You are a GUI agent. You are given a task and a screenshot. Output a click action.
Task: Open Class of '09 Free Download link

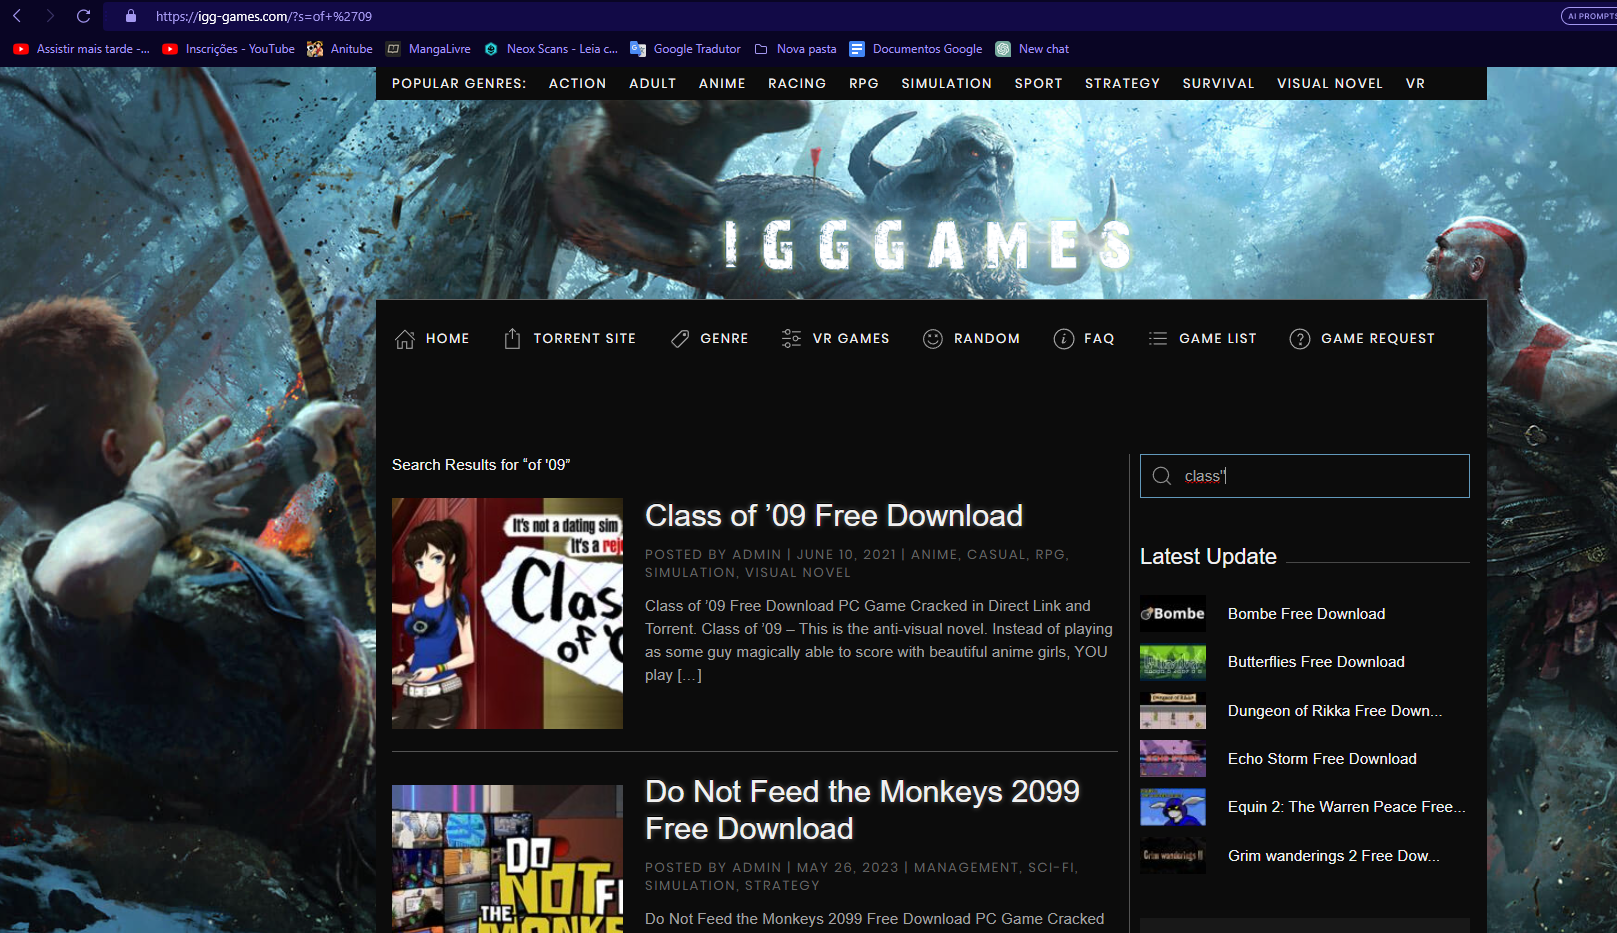(834, 515)
